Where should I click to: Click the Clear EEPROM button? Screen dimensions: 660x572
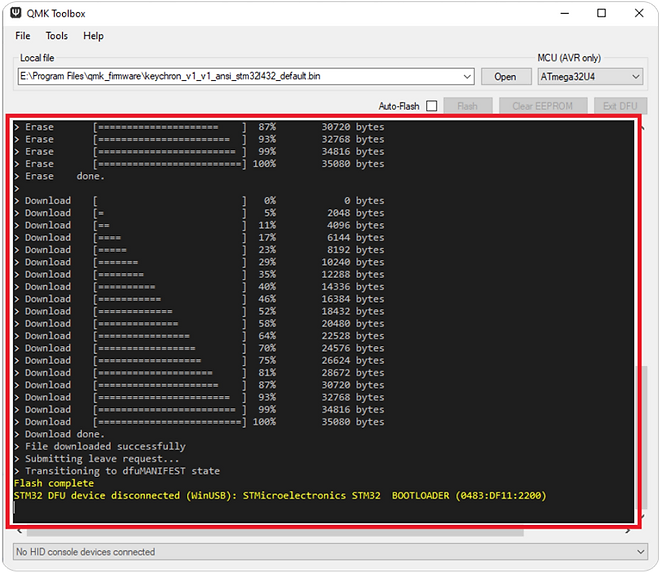[543, 106]
